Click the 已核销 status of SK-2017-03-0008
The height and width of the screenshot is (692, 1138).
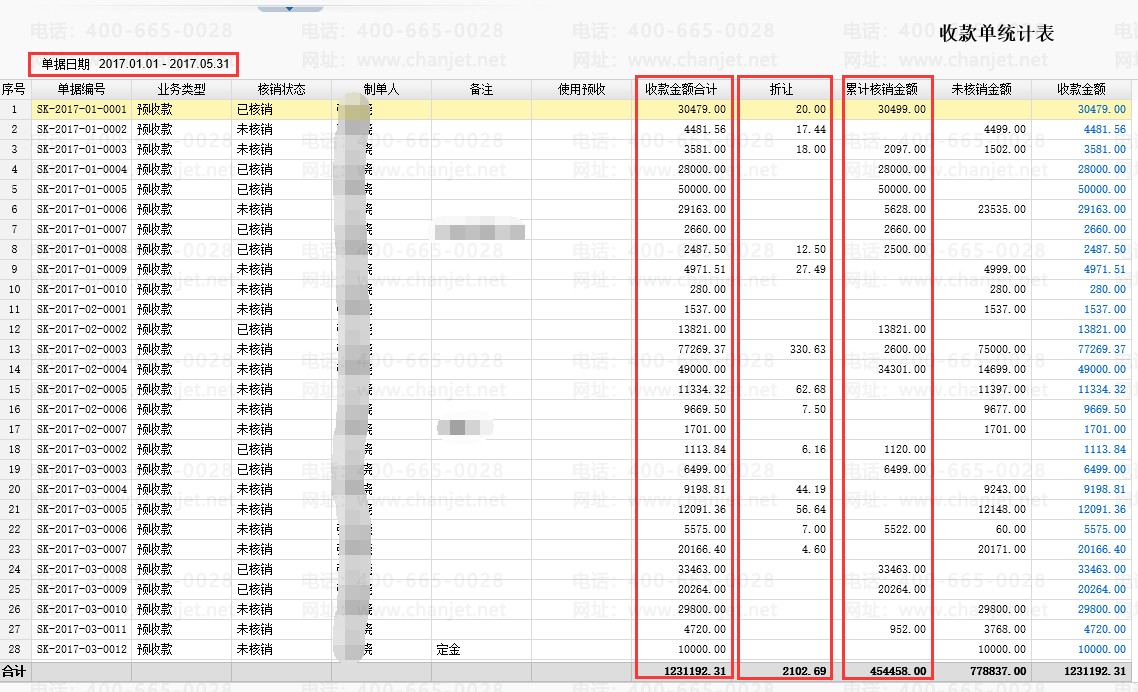tap(255, 569)
